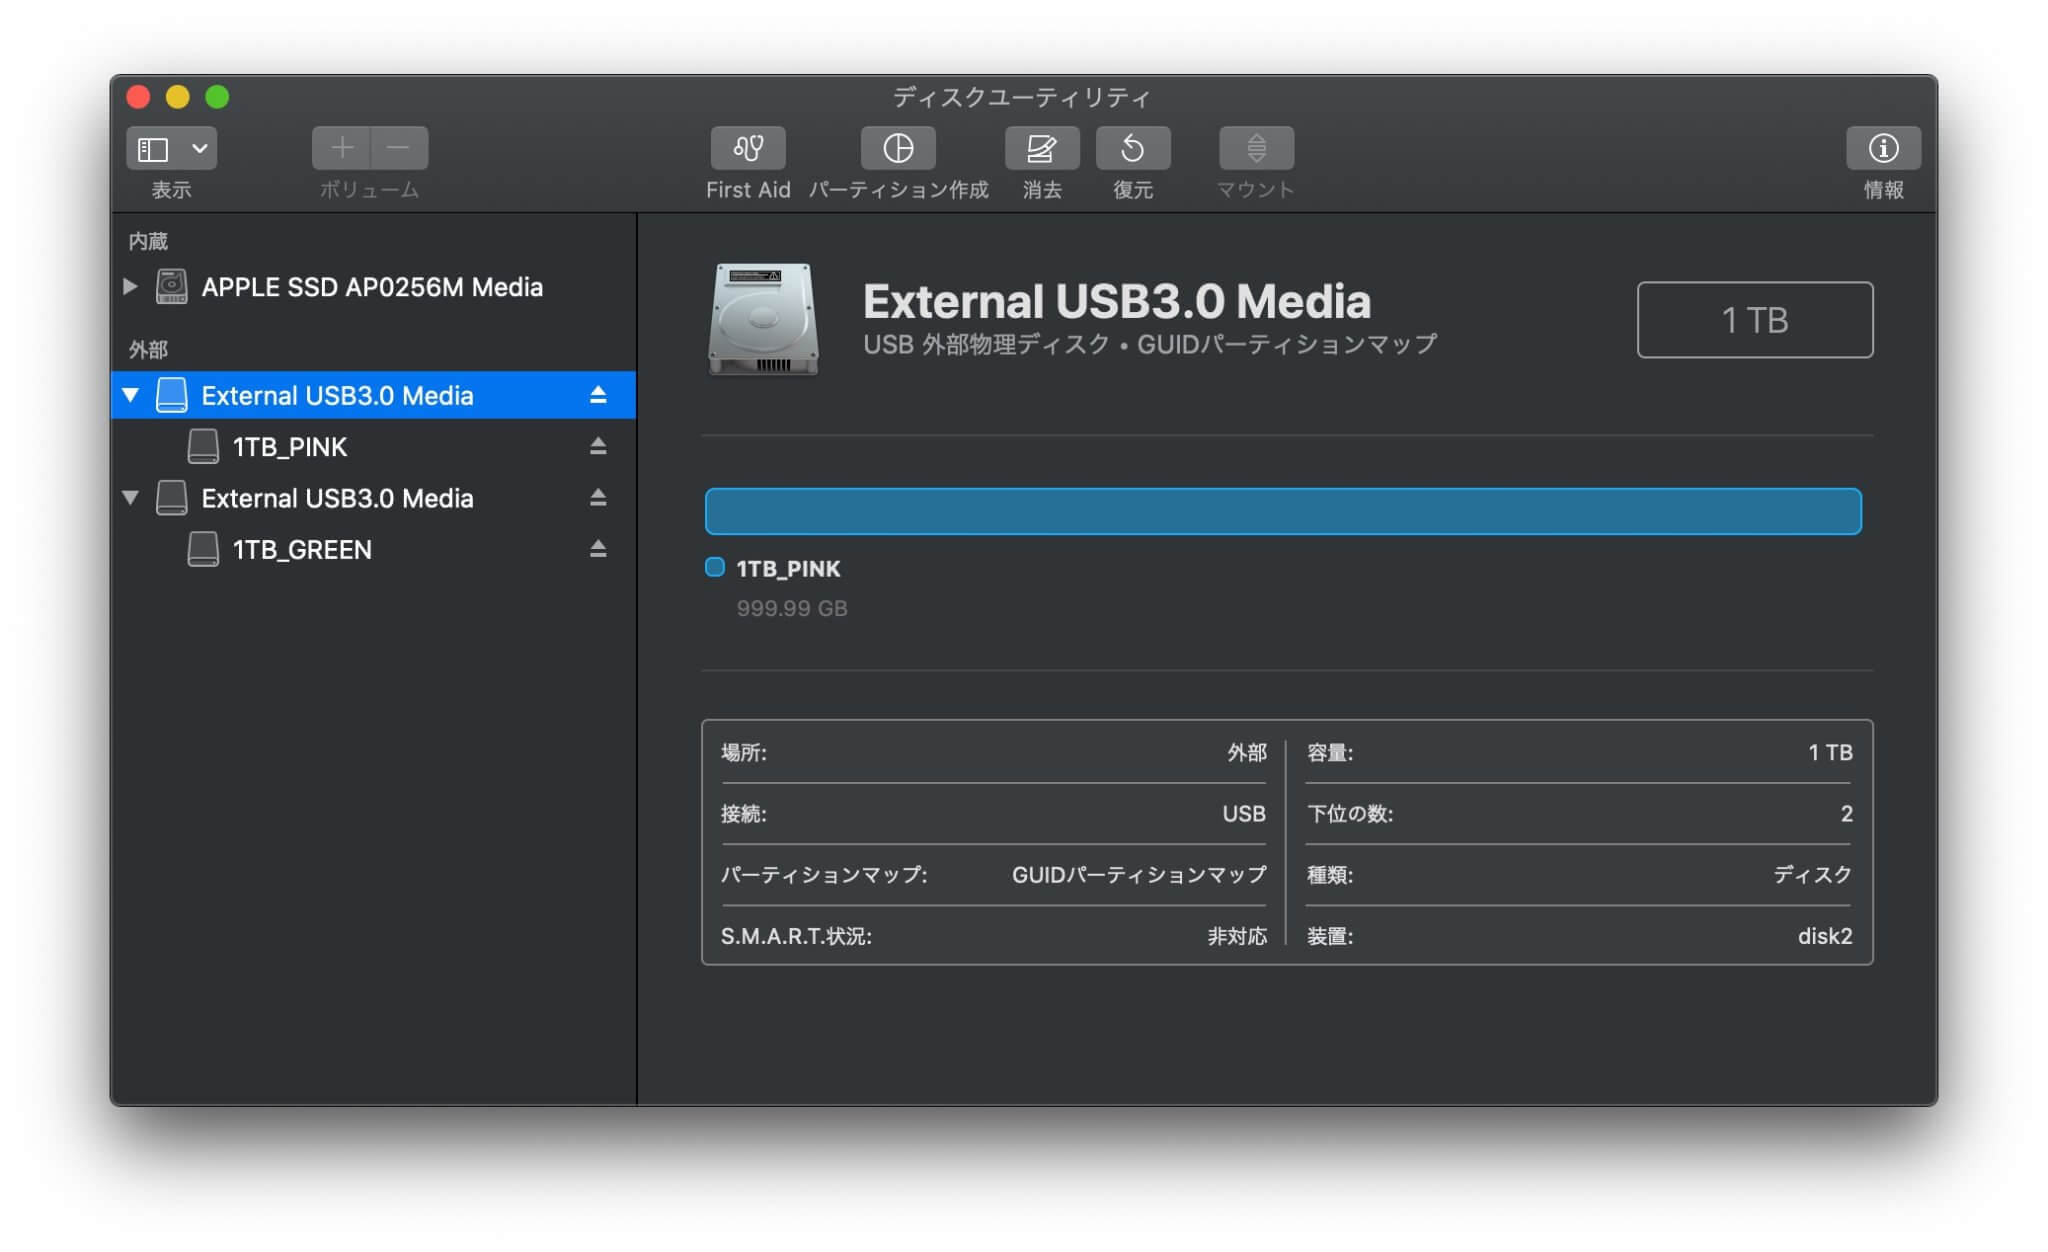This screenshot has width=2048, height=1252.
Task: Select the 1TB_PINK volume in sidebar
Action: (x=290, y=446)
